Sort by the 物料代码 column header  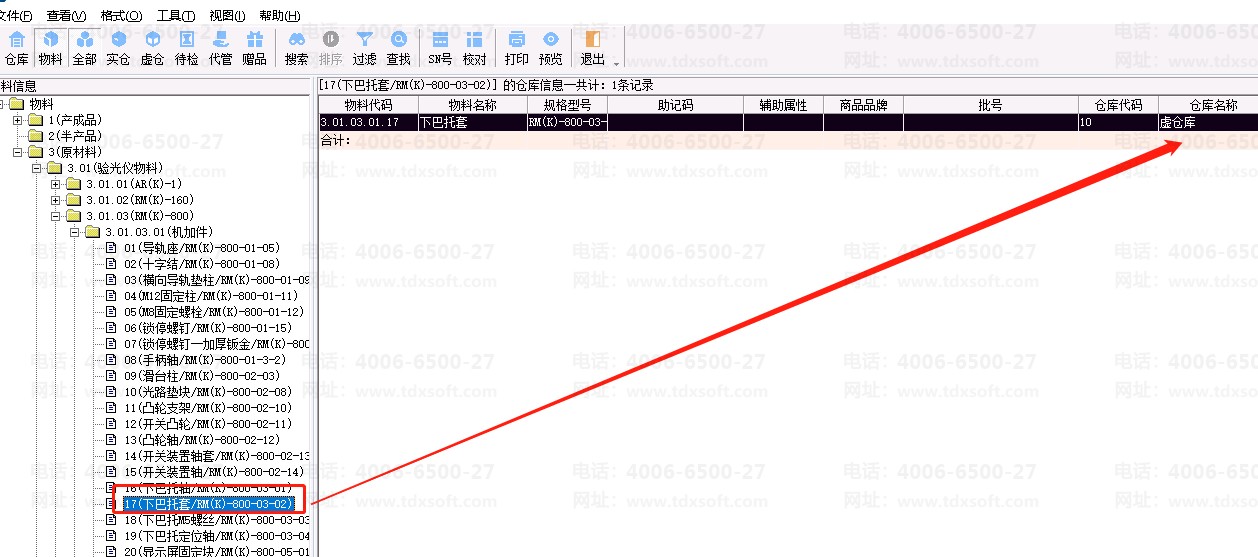click(368, 105)
